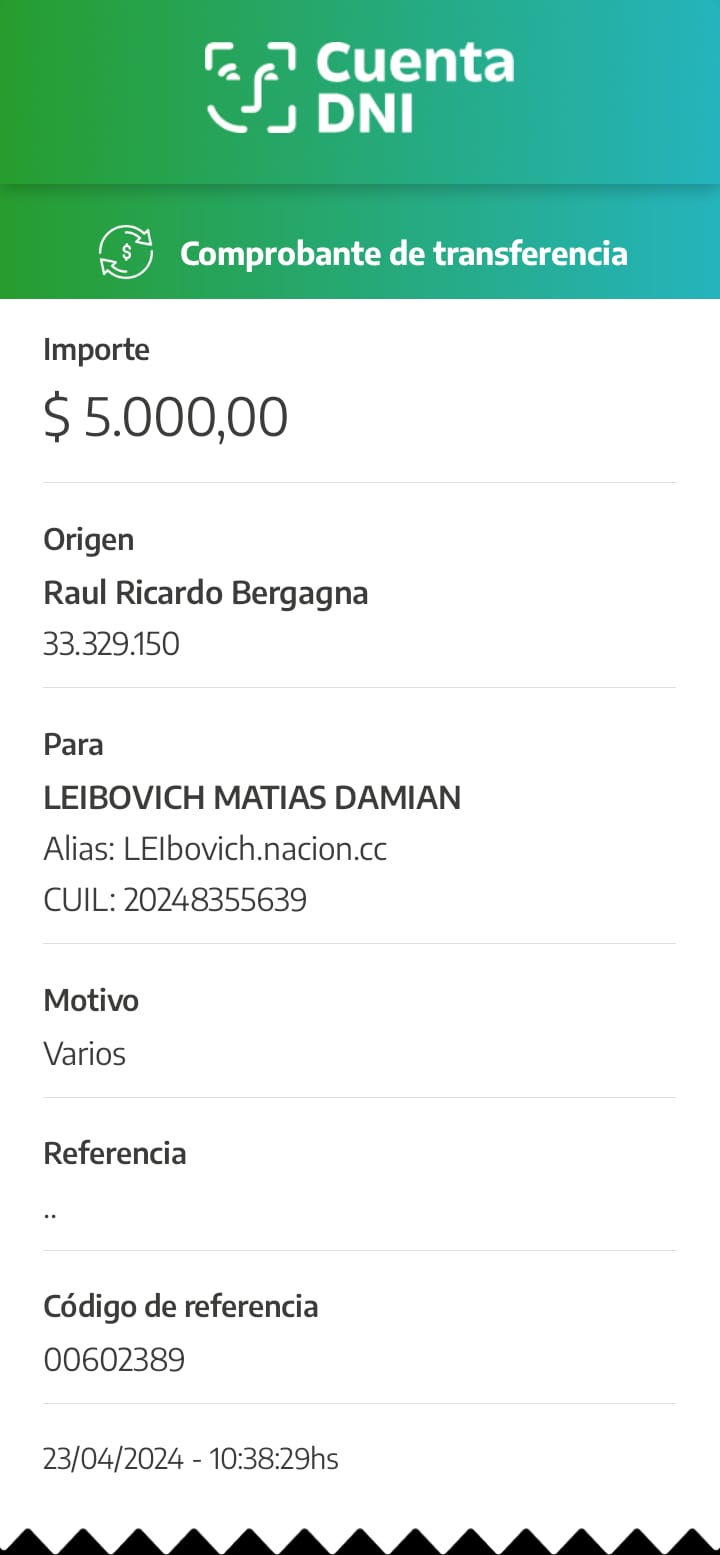This screenshot has height=1555, width=720.
Task: Select the $ 5.000,00 amount
Action: pos(166,417)
